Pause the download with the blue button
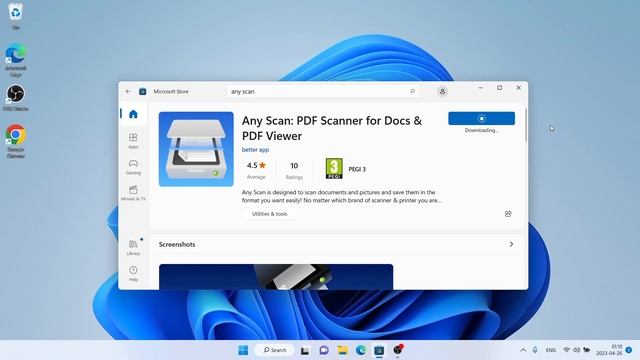The width and height of the screenshot is (640, 360). 481,118
